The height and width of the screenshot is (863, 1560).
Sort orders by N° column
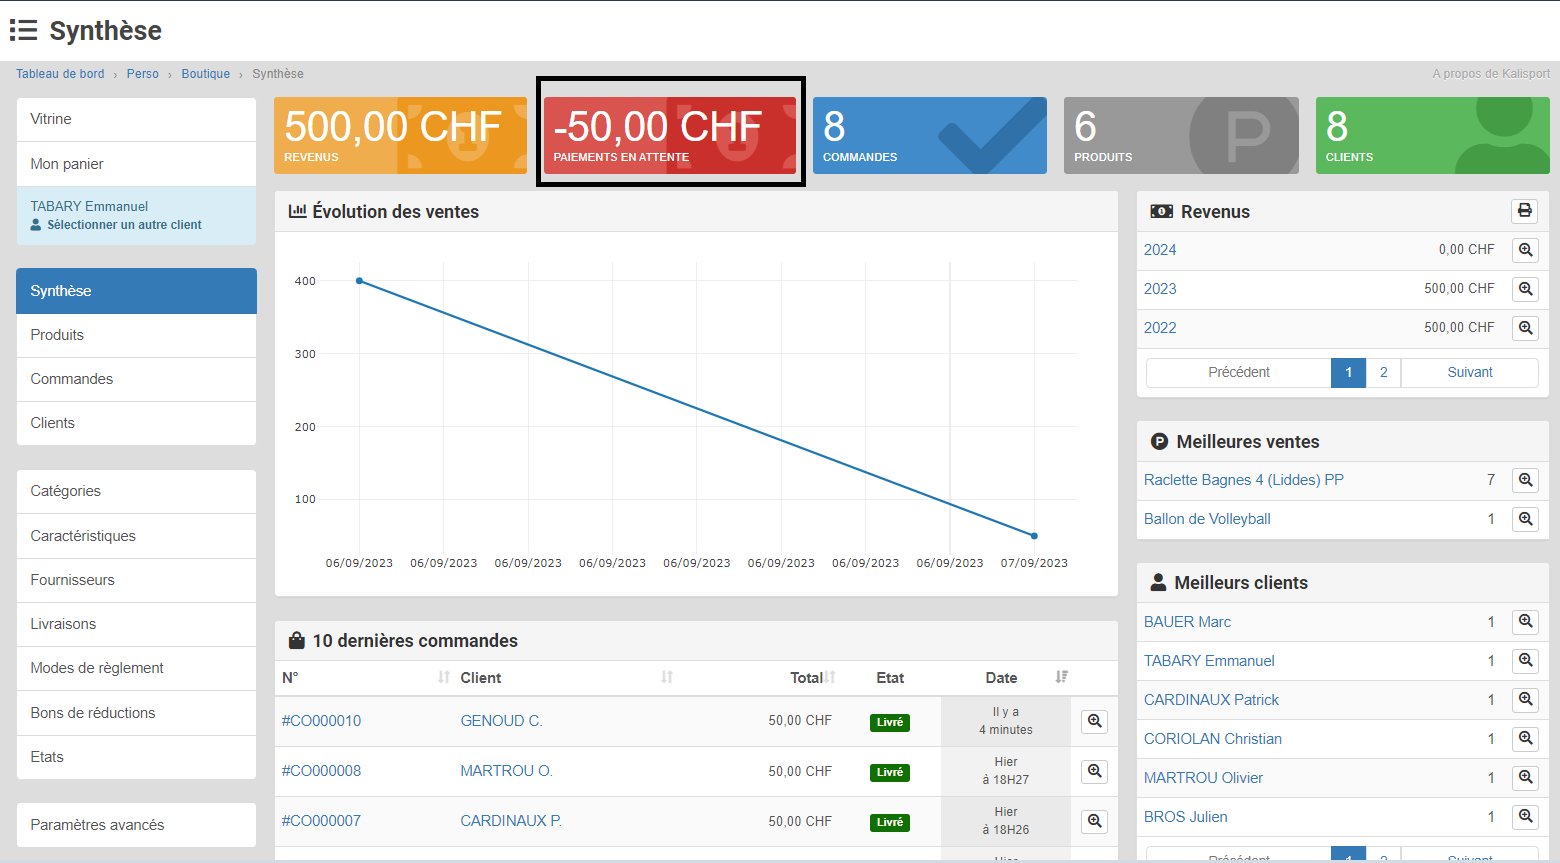(x=443, y=678)
